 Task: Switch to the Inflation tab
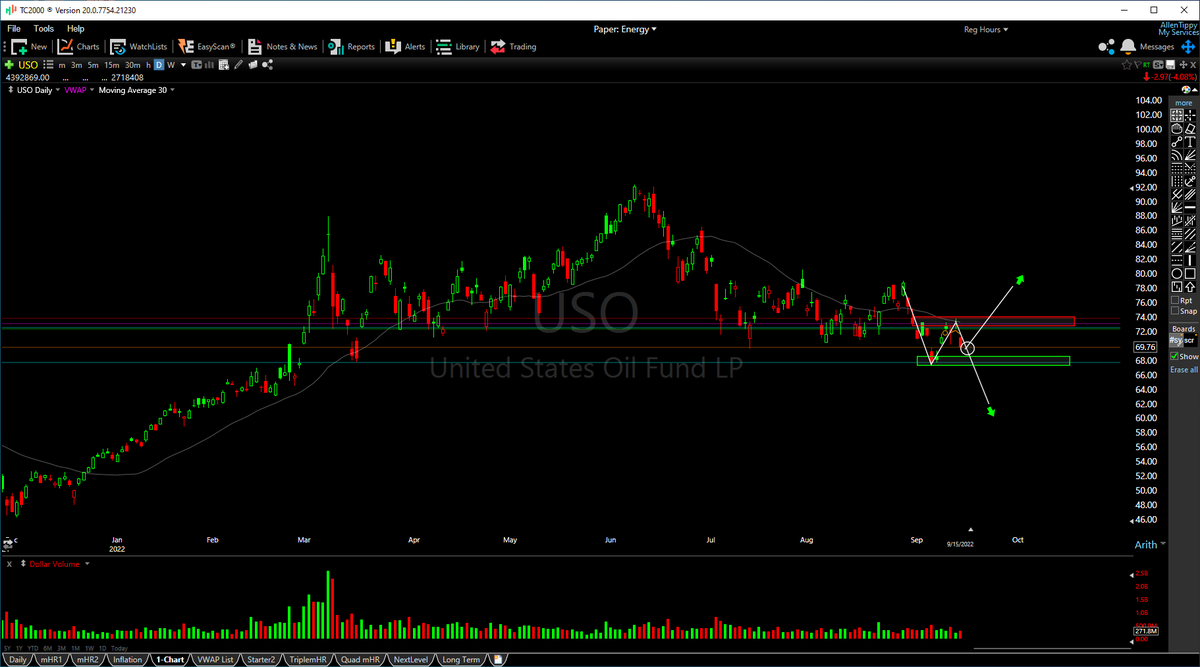tap(128, 660)
